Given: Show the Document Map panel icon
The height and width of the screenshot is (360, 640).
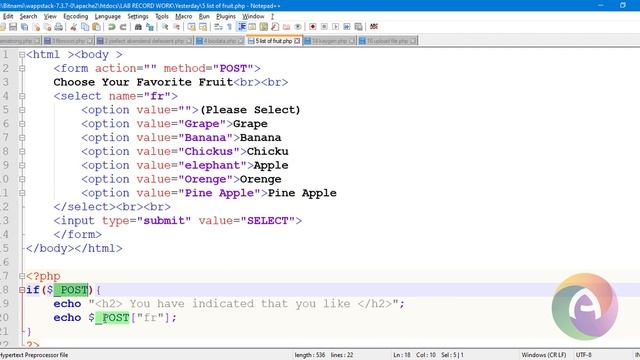Looking at the screenshot, I should click(x=264, y=27).
